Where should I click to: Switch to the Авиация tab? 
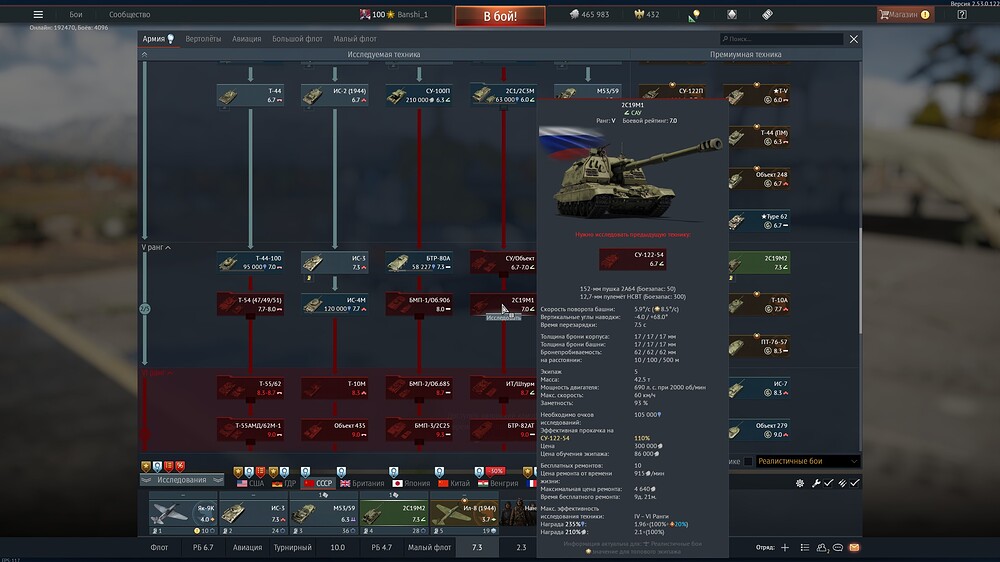pos(247,39)
